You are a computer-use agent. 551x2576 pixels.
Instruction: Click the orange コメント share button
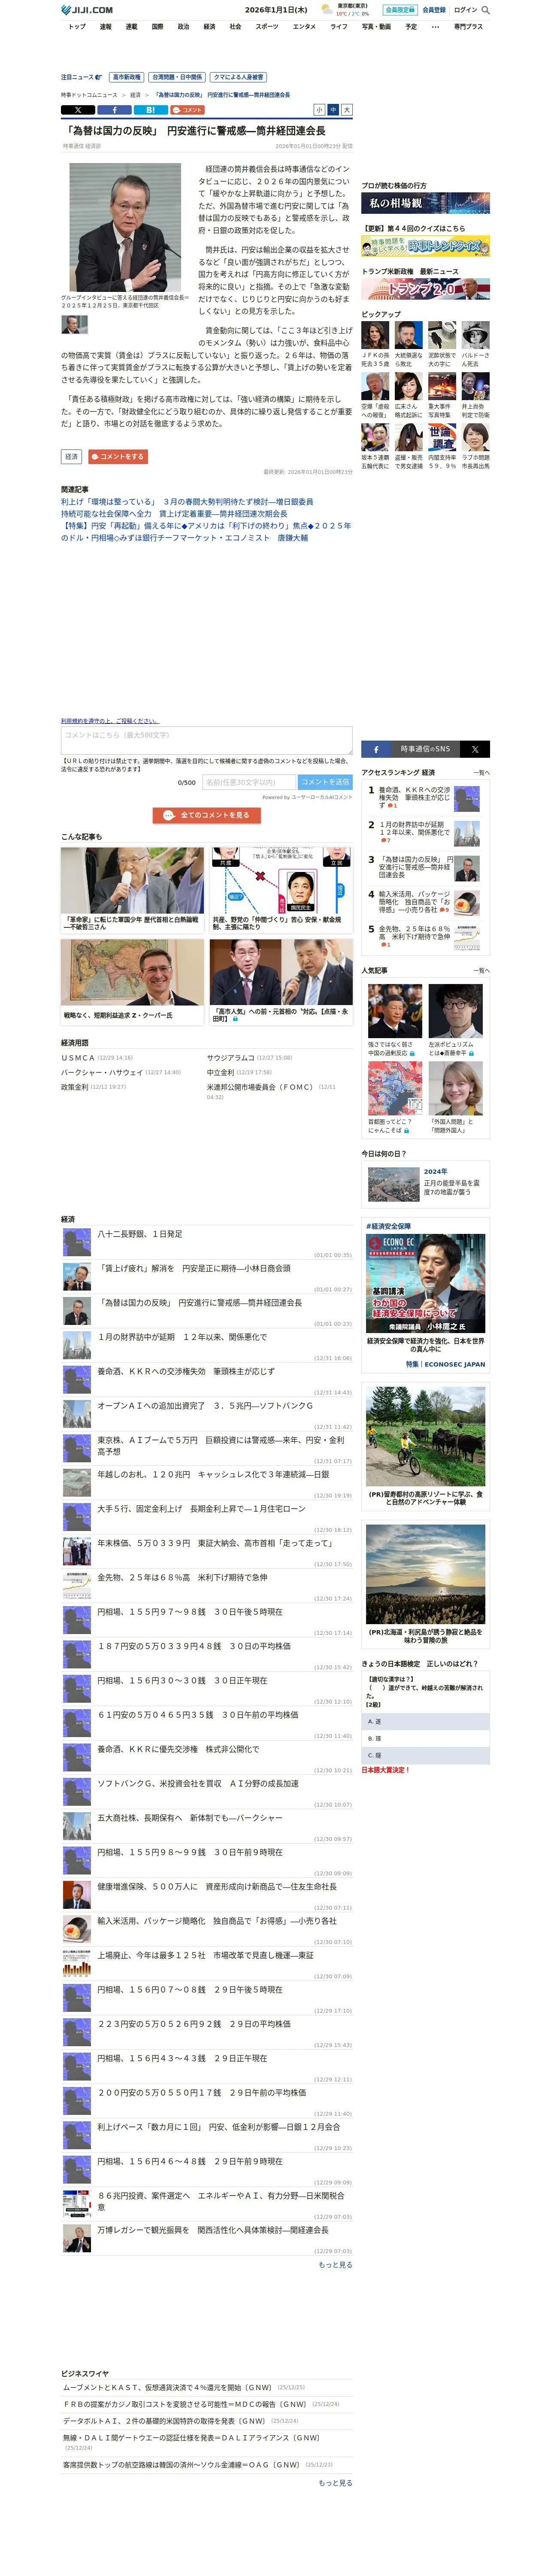[x=187, y=110]
